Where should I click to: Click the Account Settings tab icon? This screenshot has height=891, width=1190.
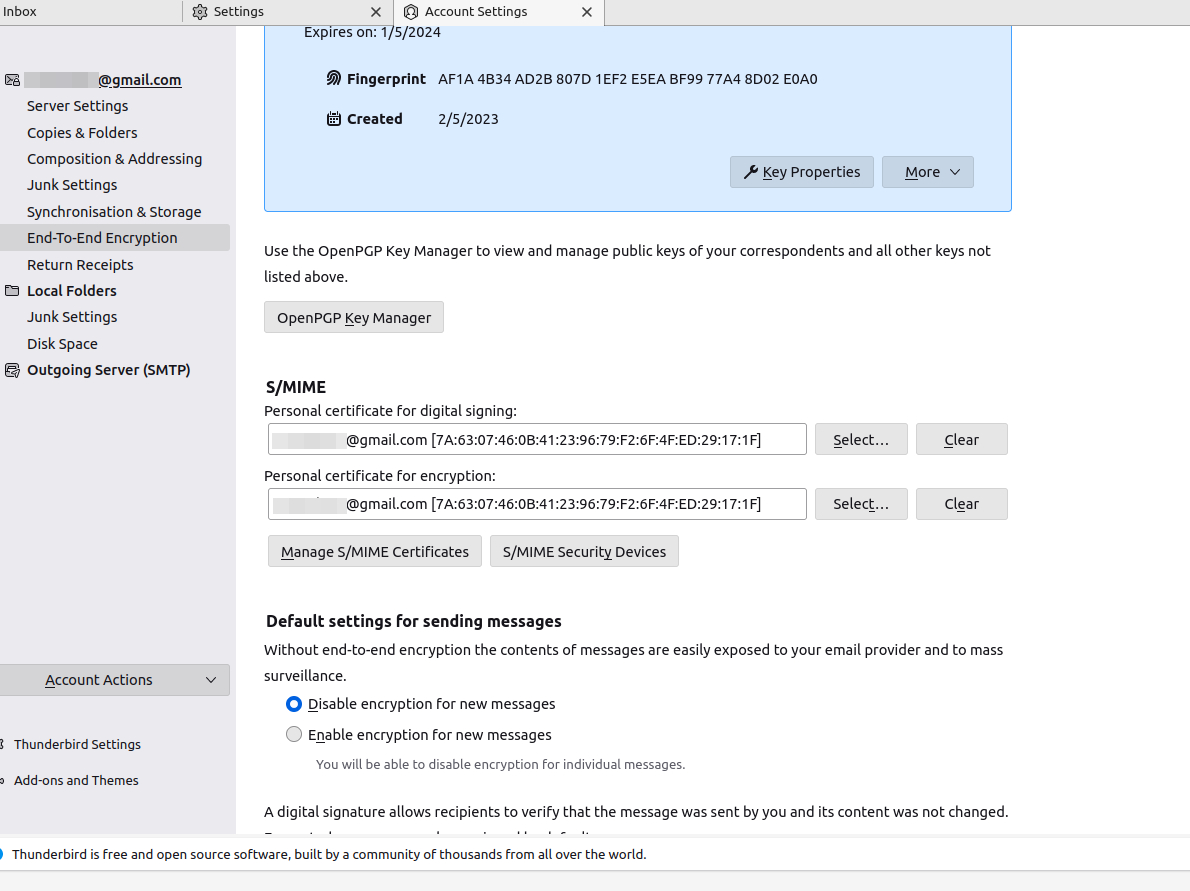click(411, 12)
